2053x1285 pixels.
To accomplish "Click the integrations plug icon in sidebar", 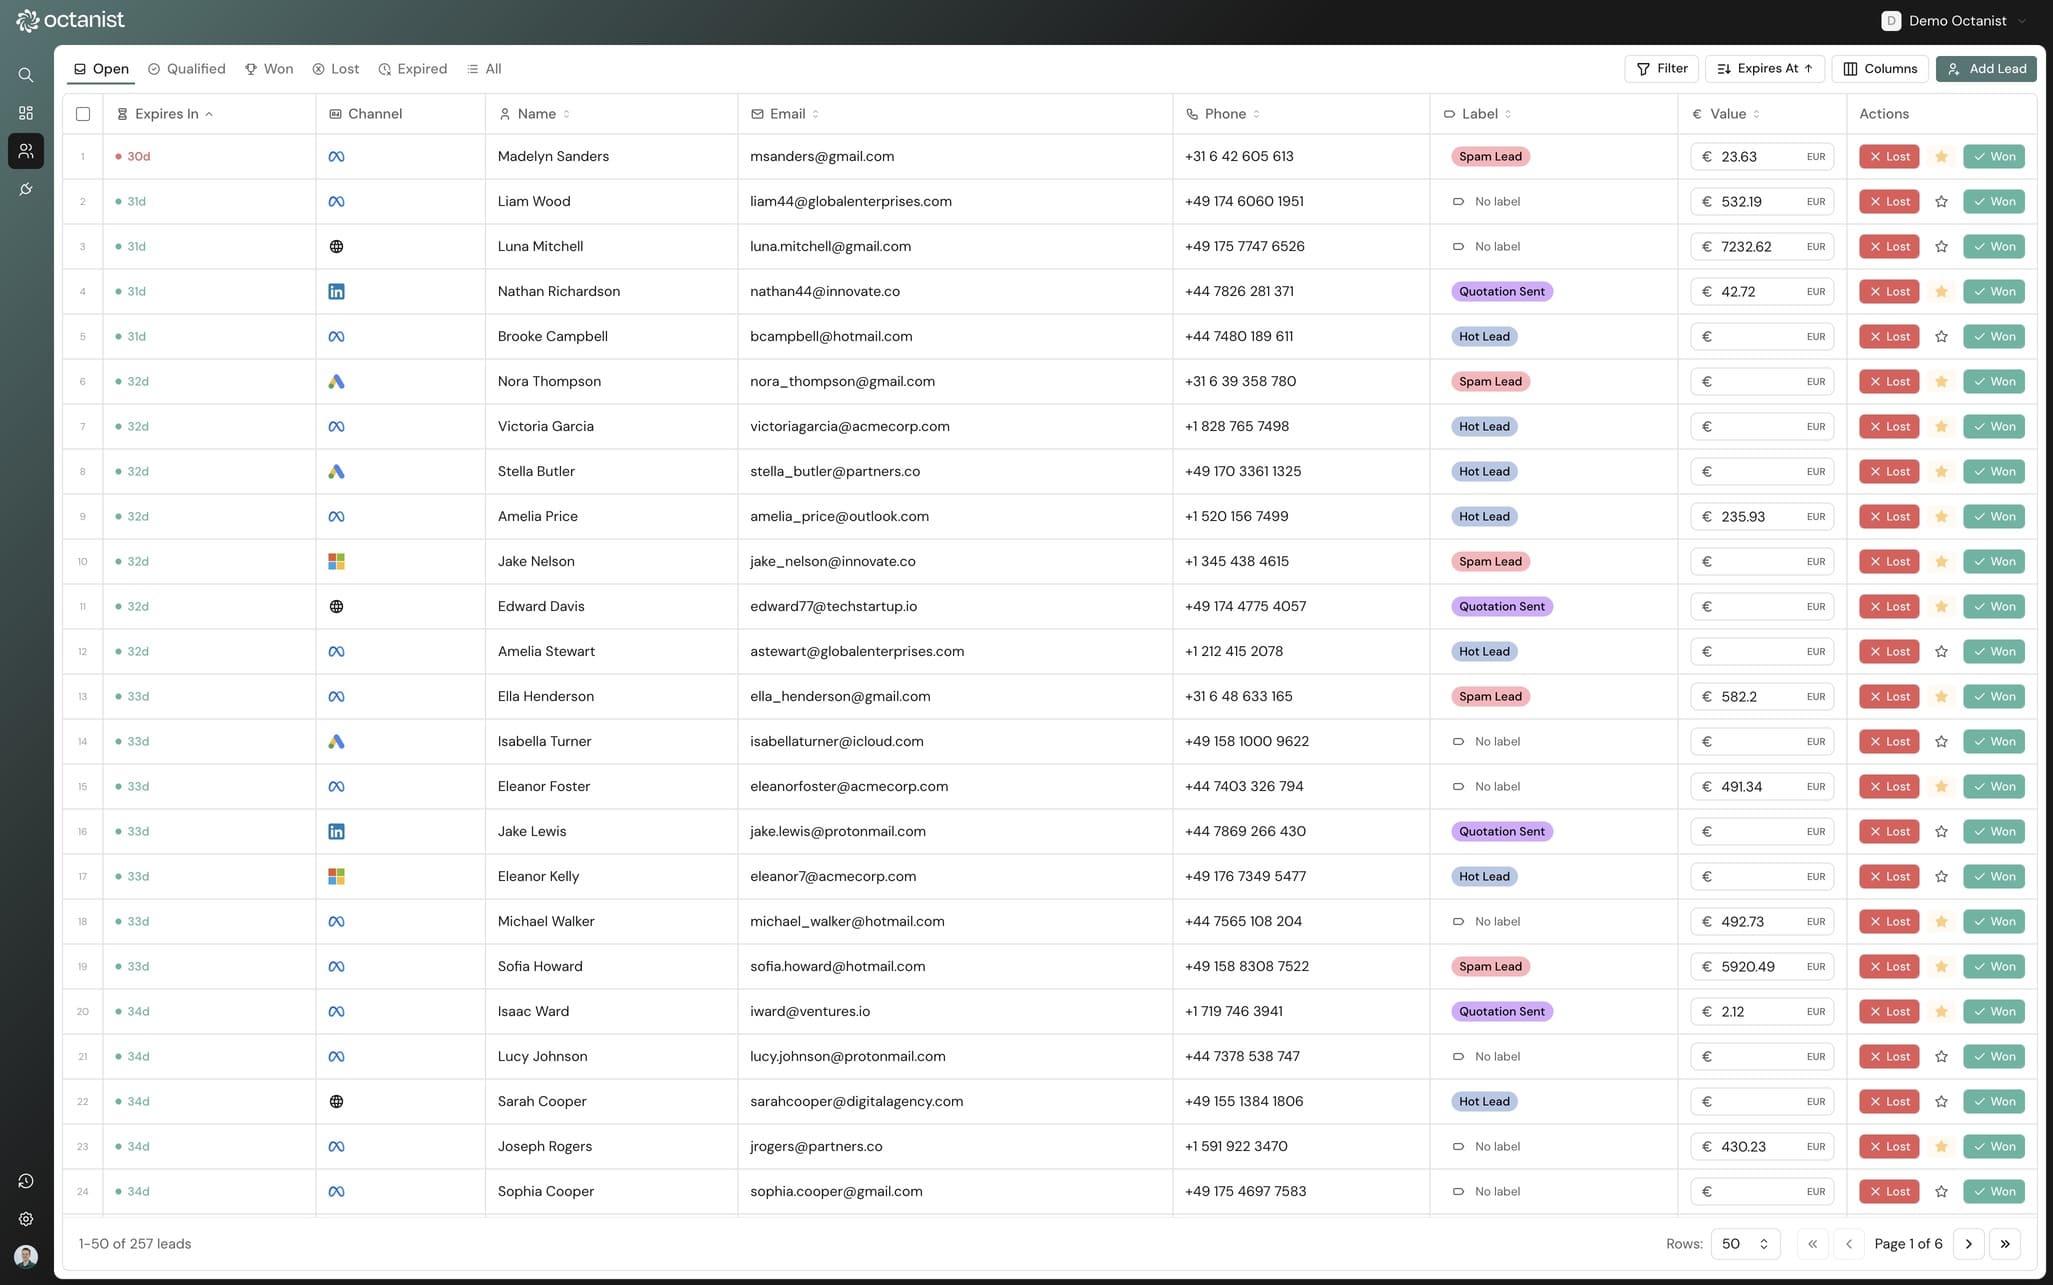I will pyautogui.click(x=26, y=189).
